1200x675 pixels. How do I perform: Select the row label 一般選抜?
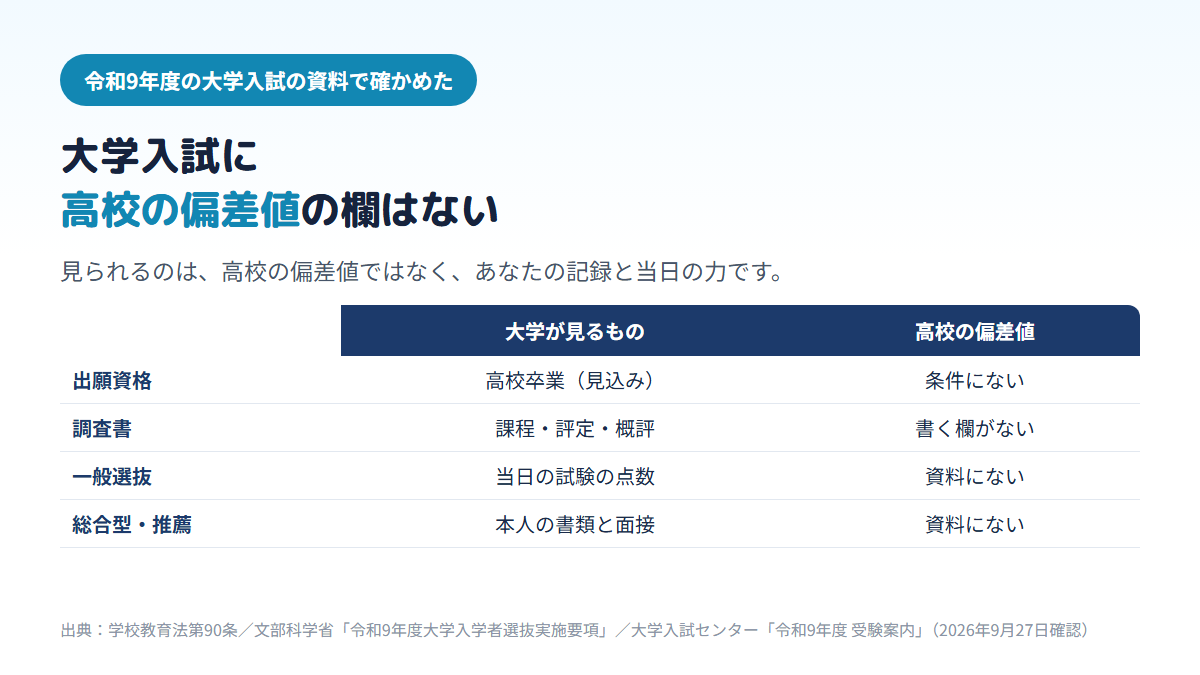[112, 476]
